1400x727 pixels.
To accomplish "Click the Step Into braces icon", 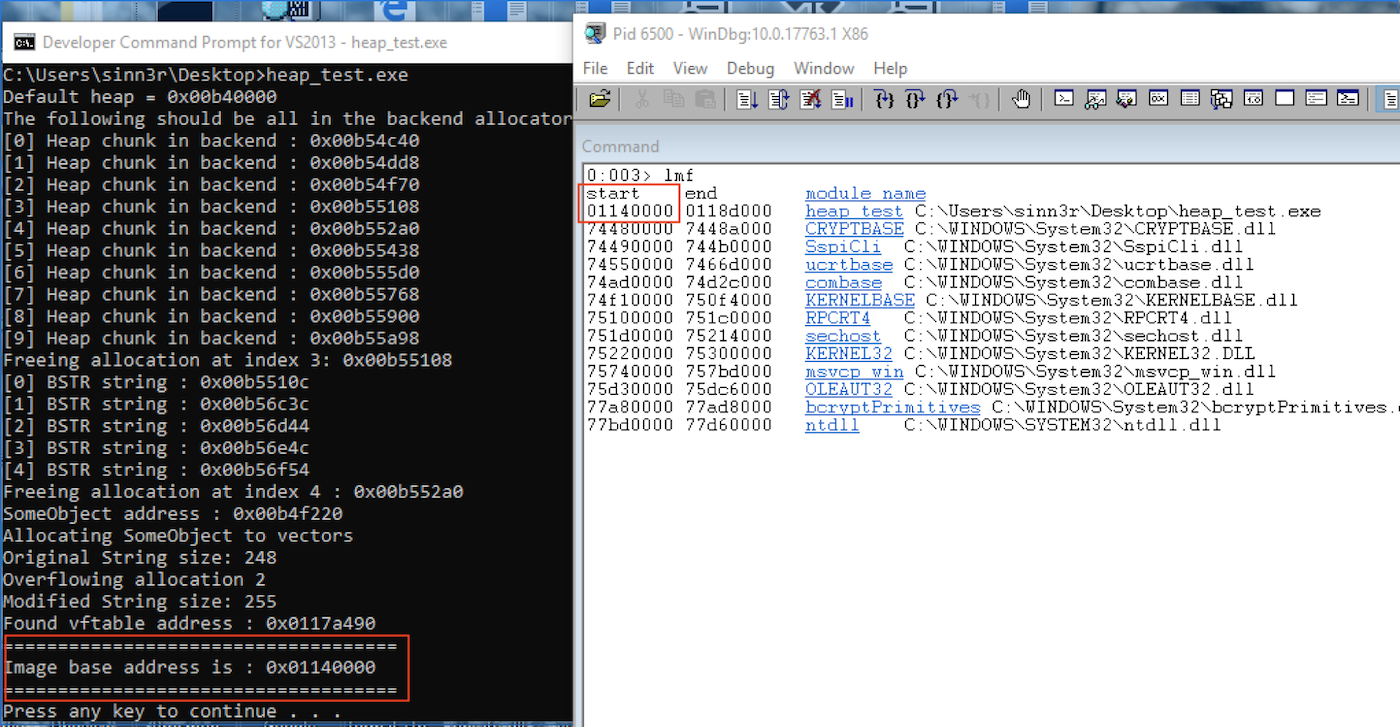I will [x=883, y=99].
